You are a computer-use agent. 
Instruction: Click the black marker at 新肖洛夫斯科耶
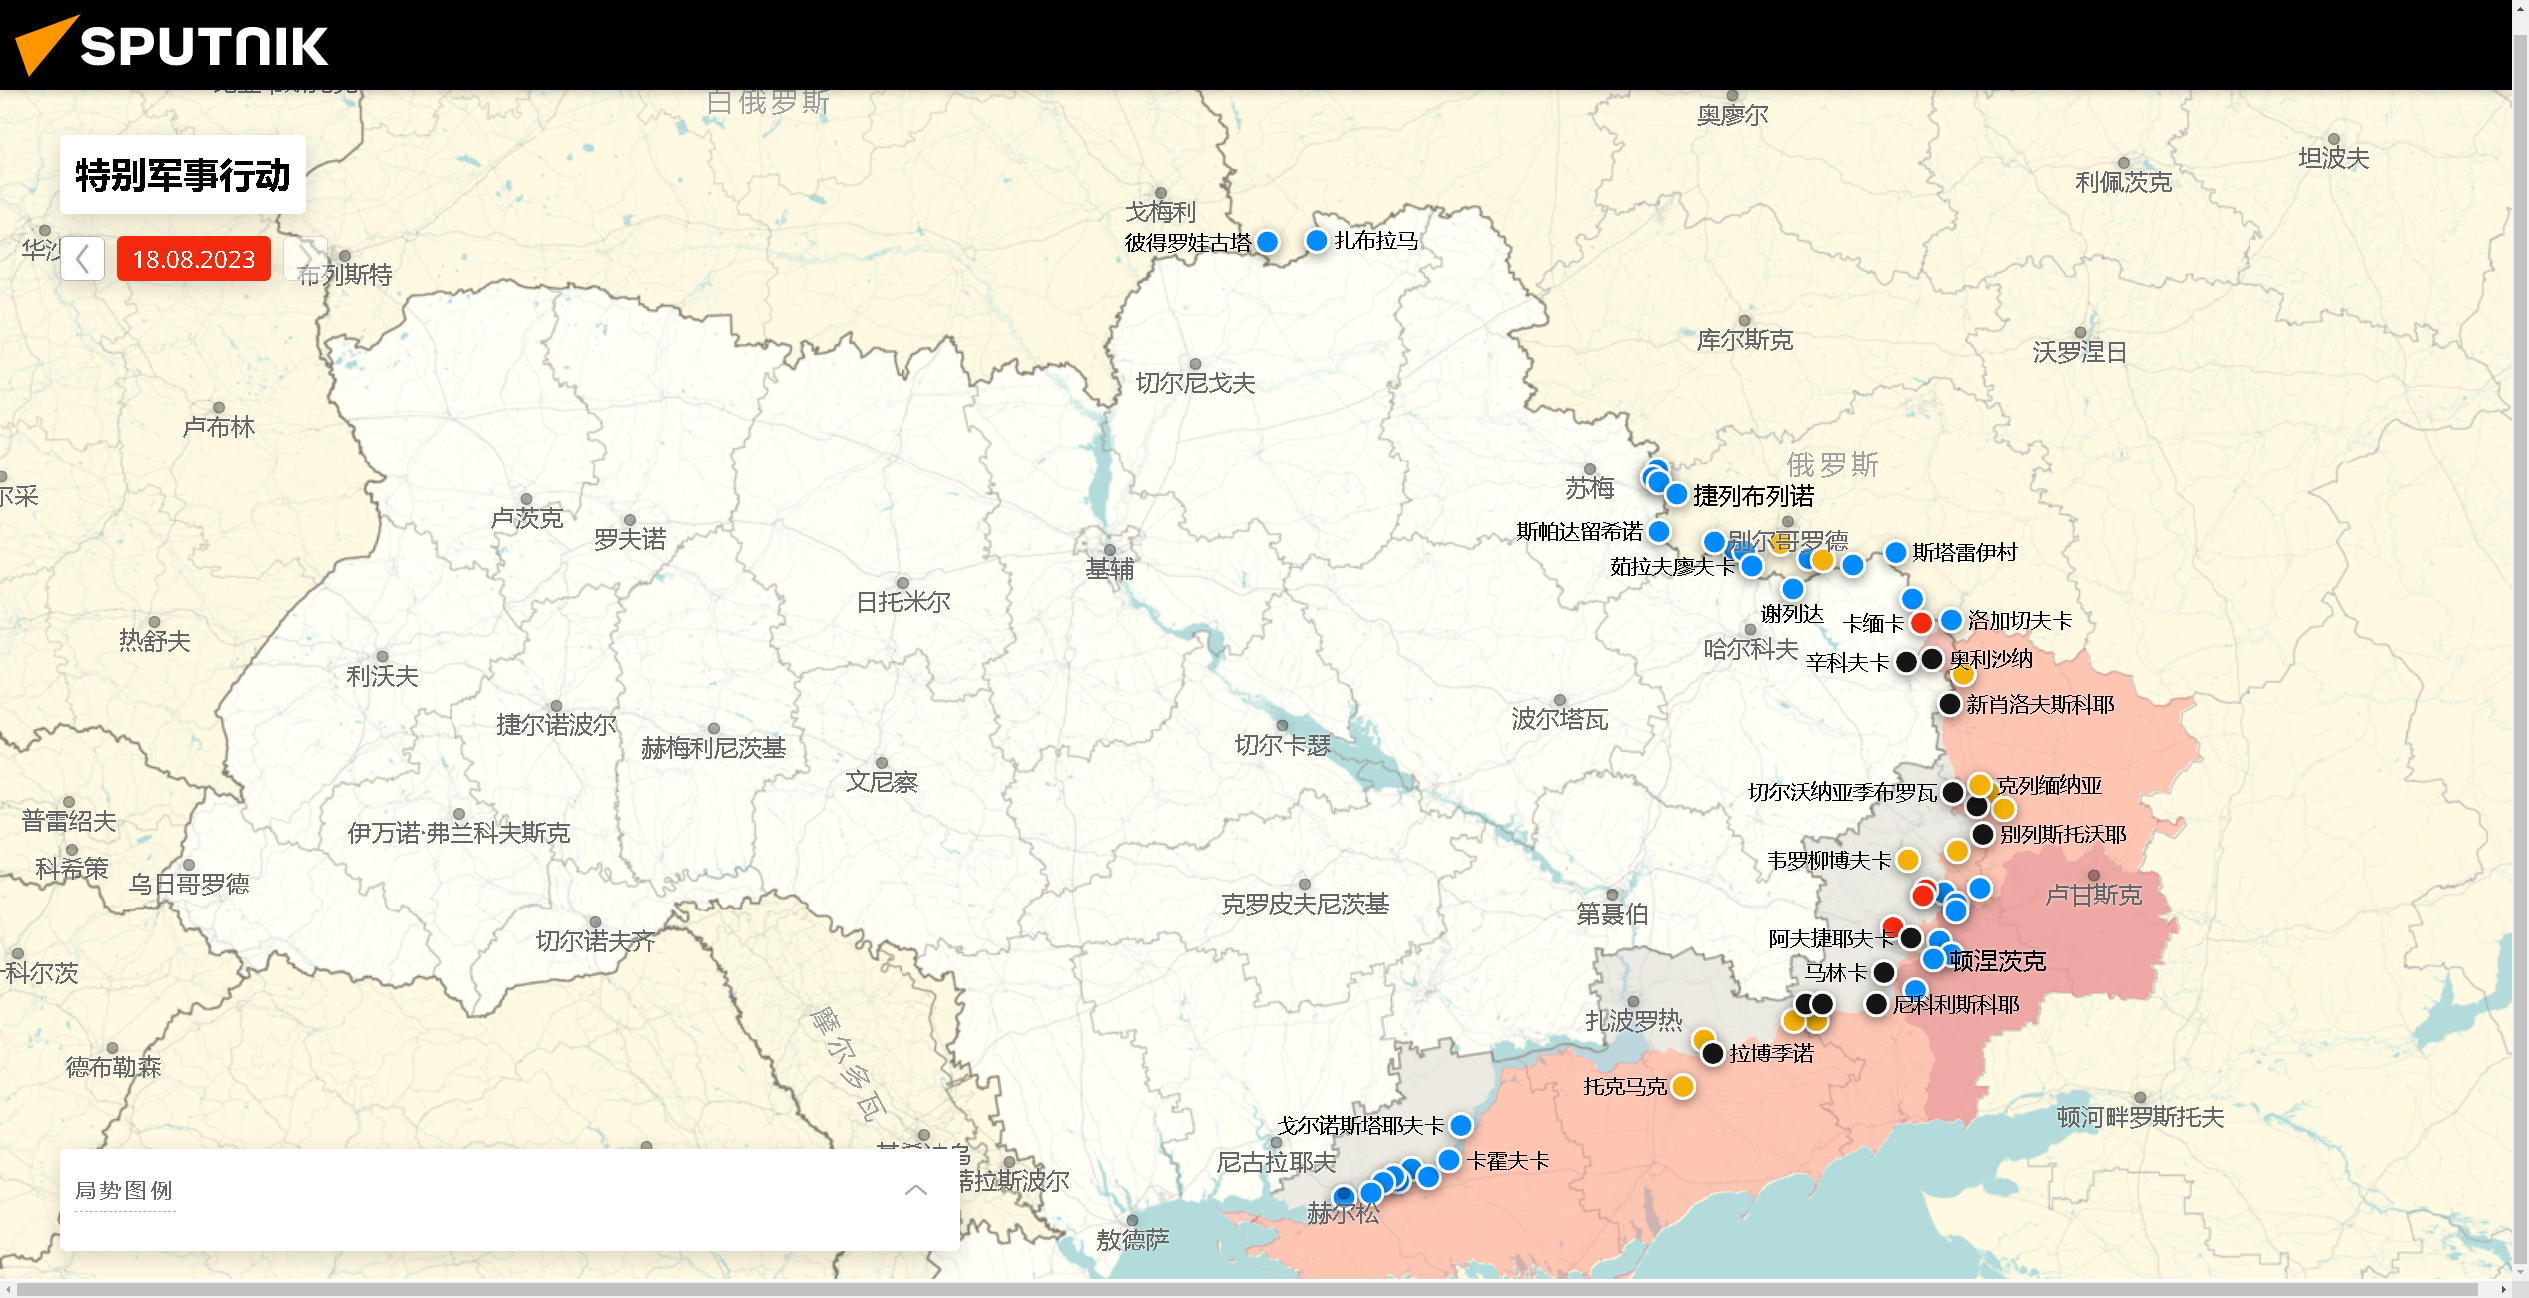click(1949, 704)
